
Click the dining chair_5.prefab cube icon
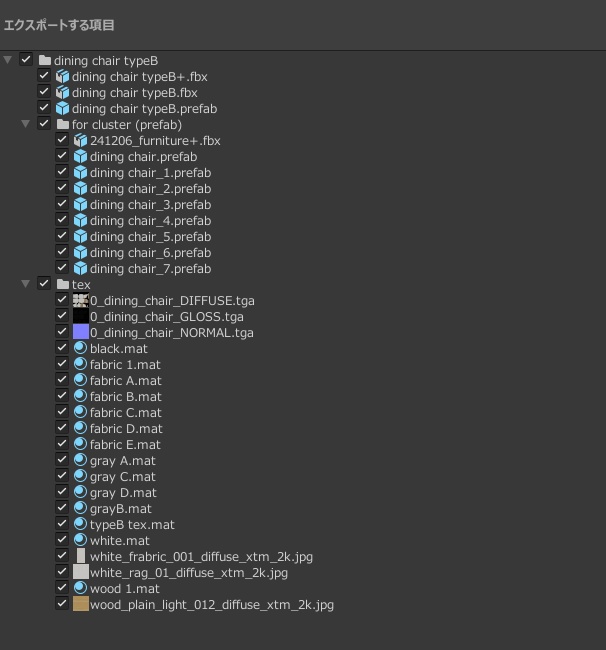[x=80, y=236]
